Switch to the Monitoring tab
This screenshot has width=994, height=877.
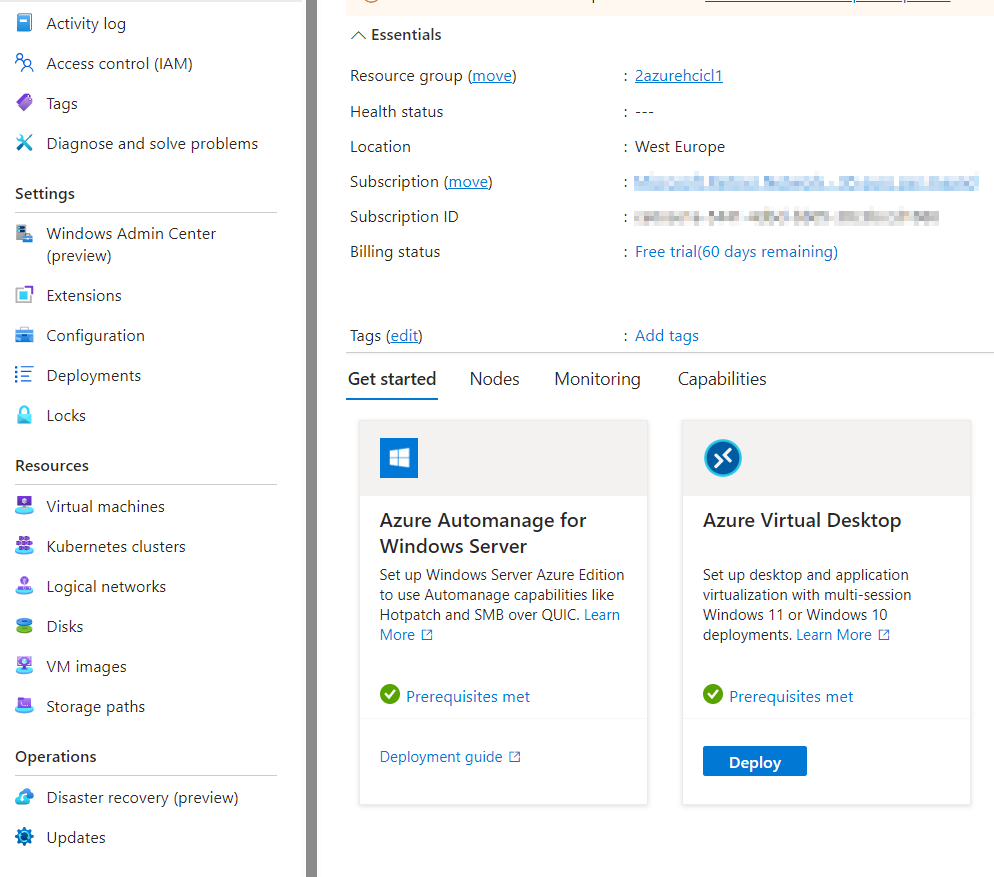point(597,379)
